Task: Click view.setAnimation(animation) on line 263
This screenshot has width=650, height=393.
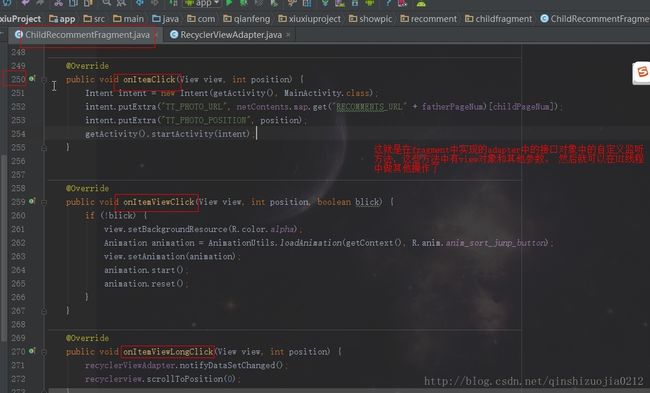Action: (170, 256)
